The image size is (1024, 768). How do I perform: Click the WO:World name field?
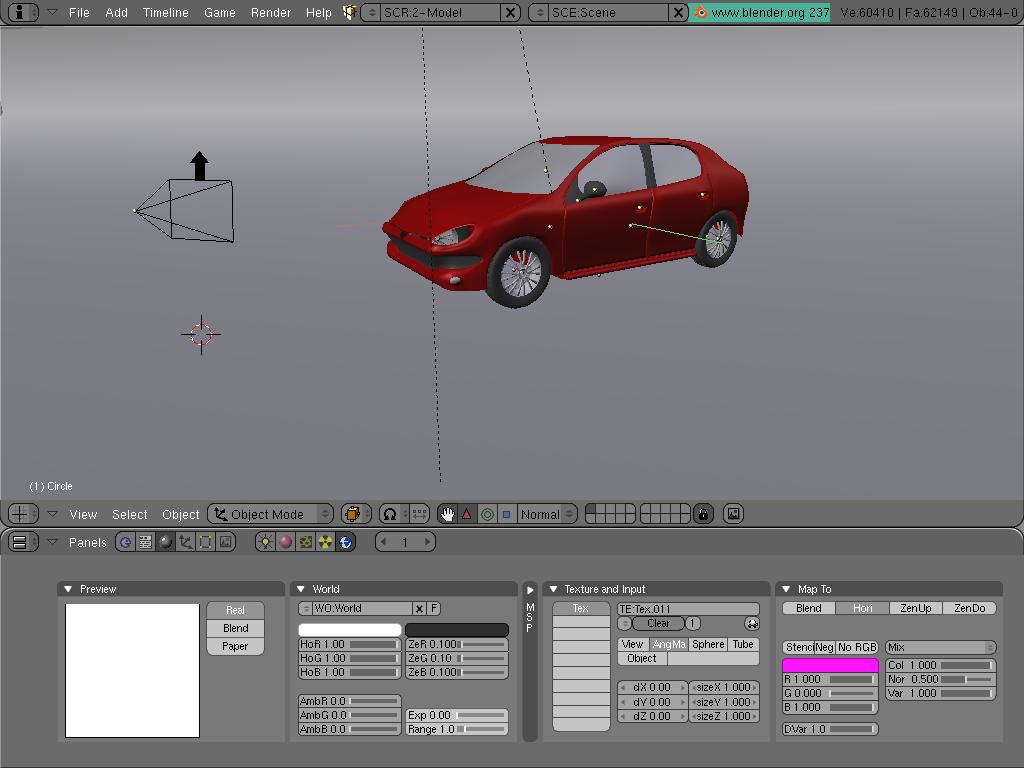click(x=361, y=608)
